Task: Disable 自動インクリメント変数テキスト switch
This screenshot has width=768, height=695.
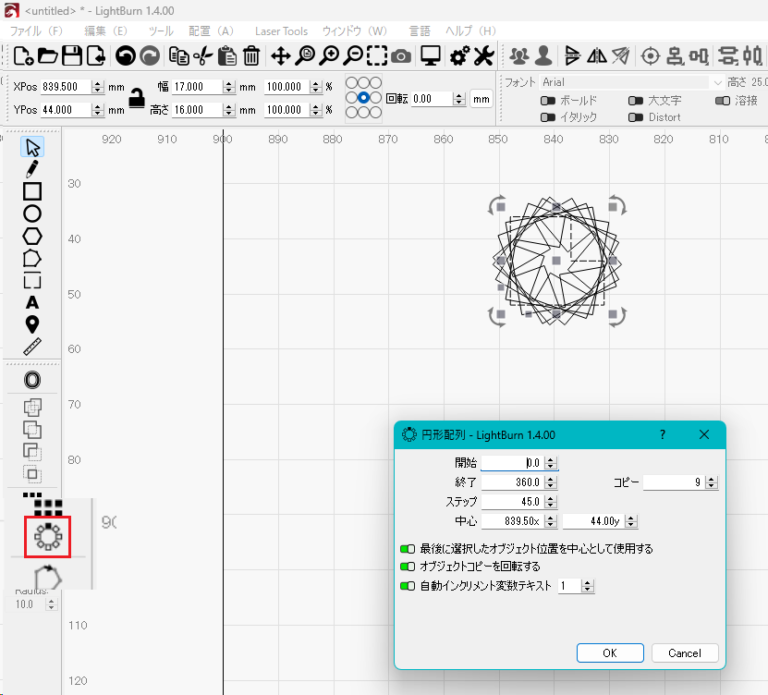Action: point(407,586)
